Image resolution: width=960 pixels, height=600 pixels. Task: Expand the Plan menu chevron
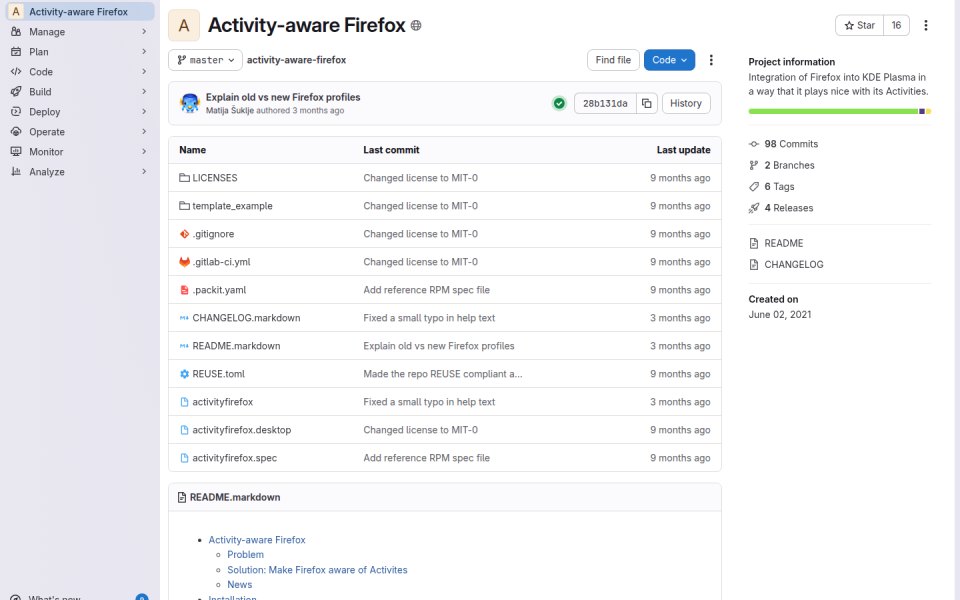pos(144,51)
